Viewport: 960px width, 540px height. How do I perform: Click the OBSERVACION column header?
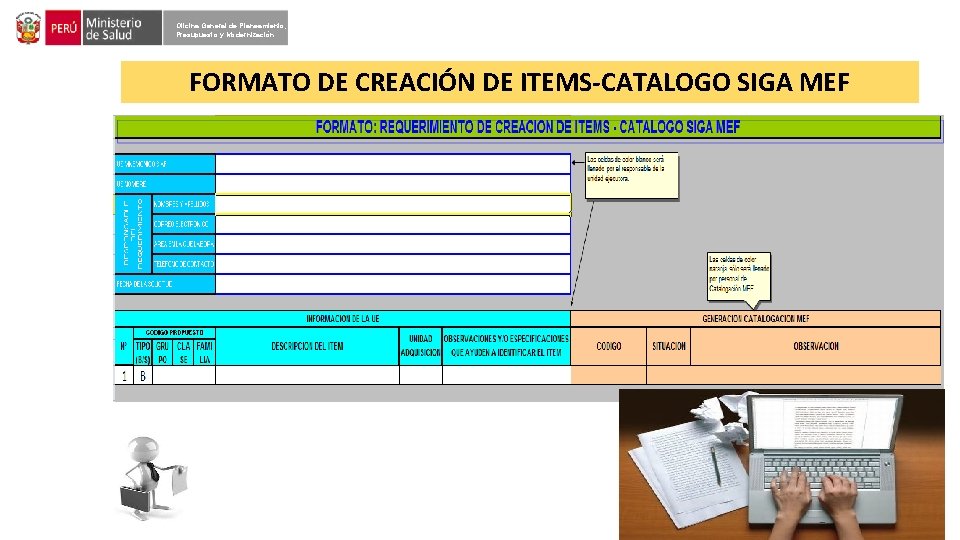coord(816,347)
